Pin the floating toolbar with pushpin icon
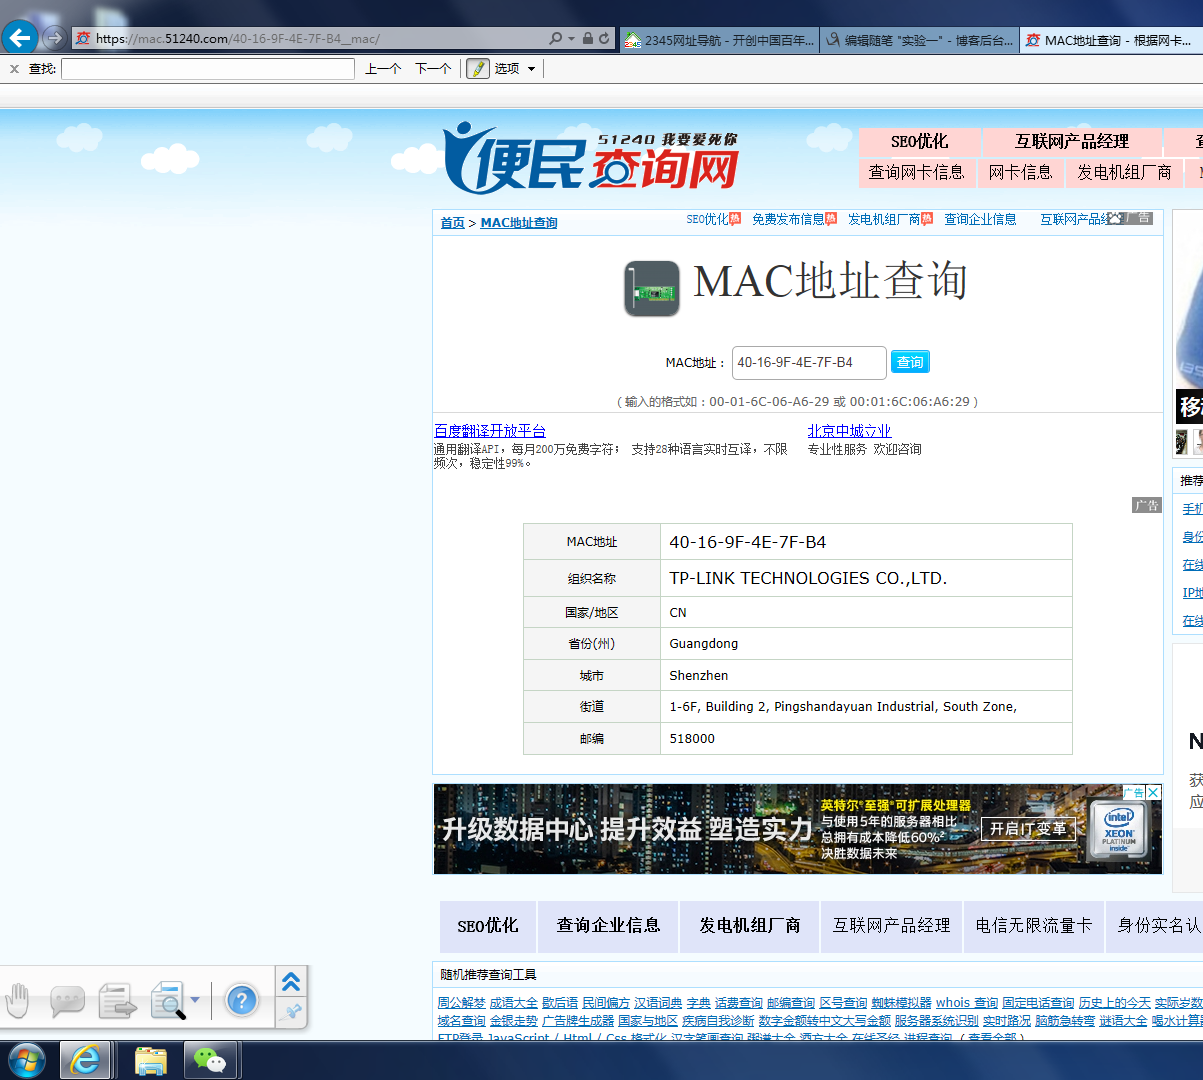Viewport: 1203px width, 1080px height. [x=292, y=1013]
